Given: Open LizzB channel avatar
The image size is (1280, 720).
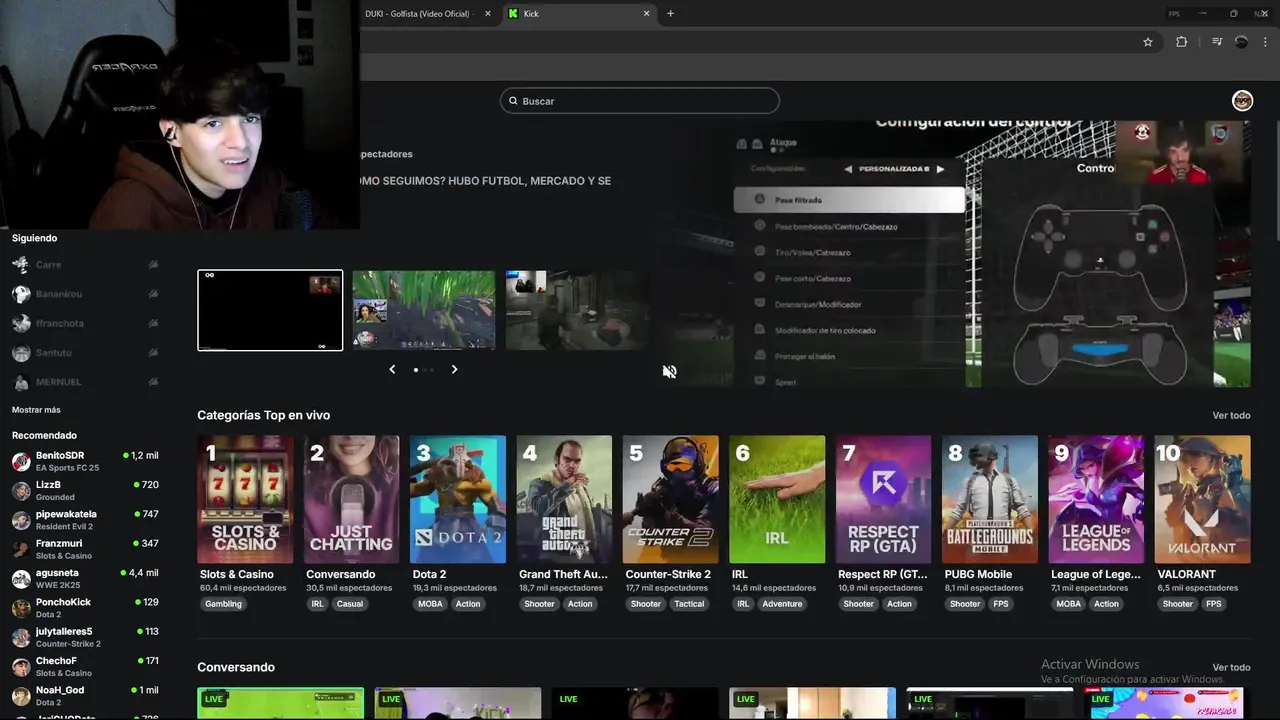Looking at the screenshot, I should pos(21,491).
